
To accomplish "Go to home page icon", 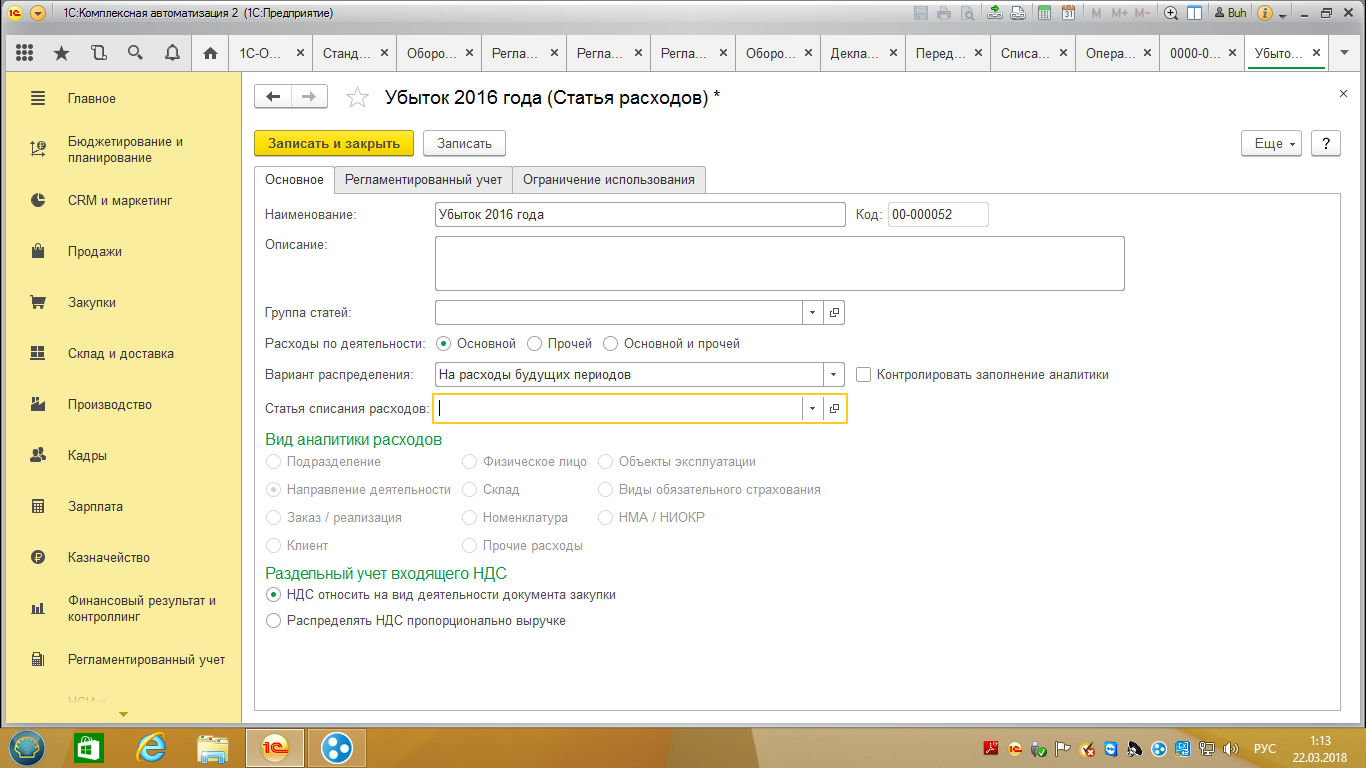I will click(x=210, y=53).
